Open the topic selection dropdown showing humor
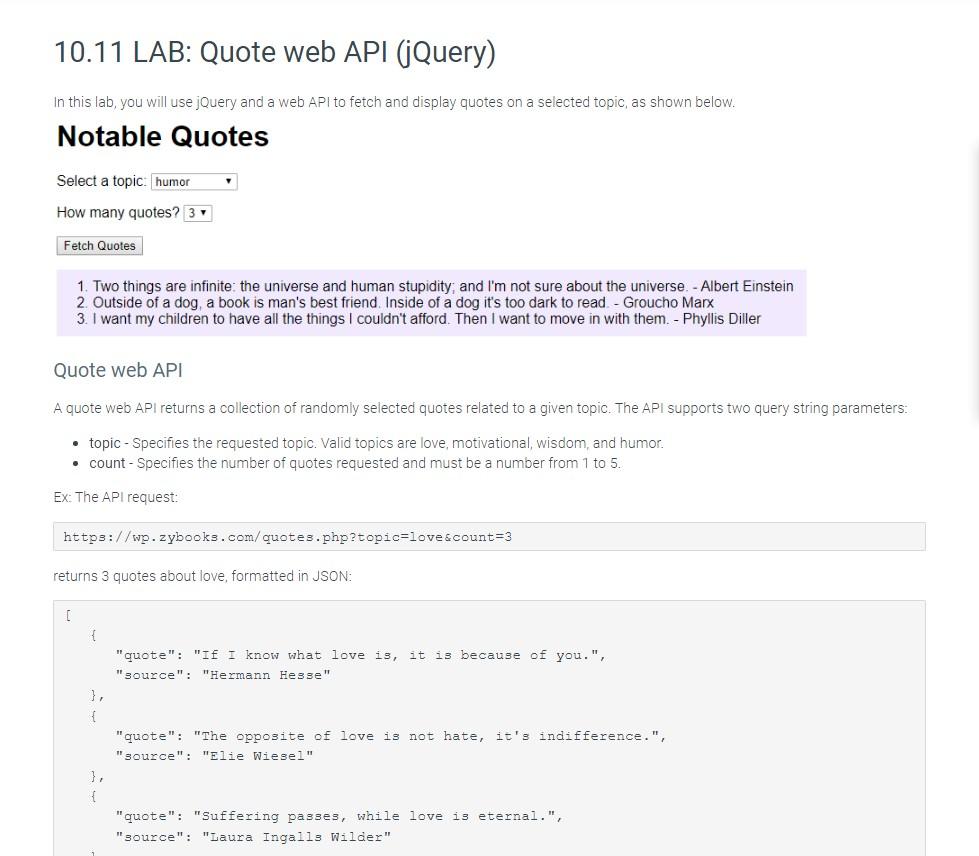This screenshot has height=856, width=979. click(192, 181)
